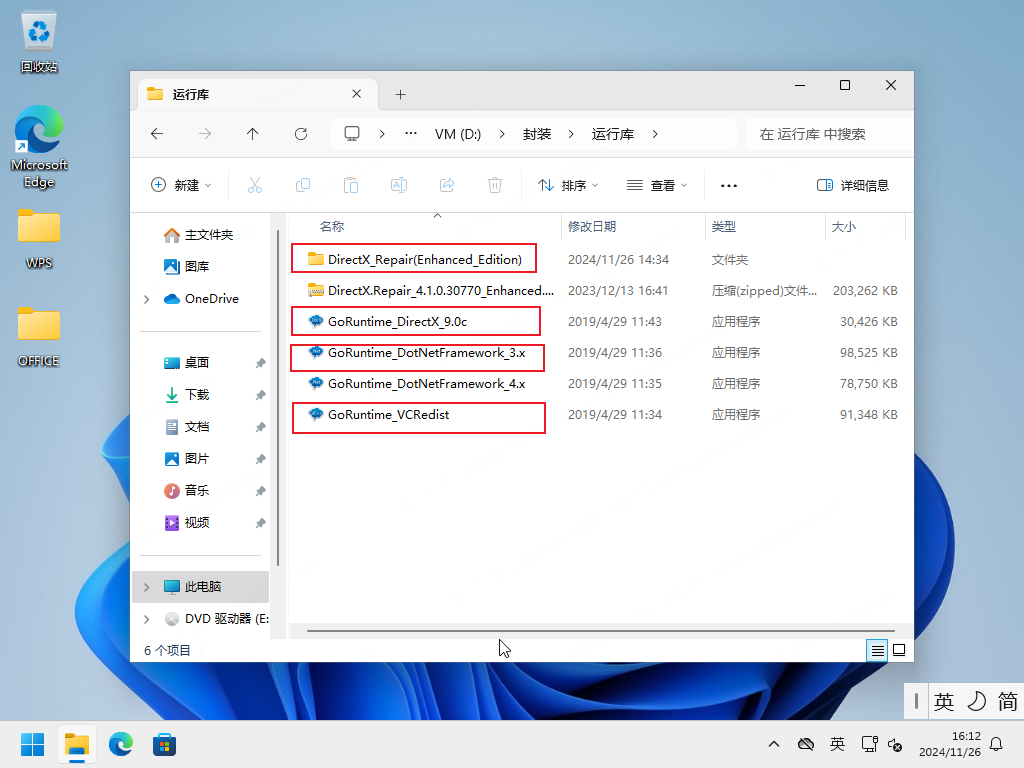The image size is (1024, 768).
Task: Select the DirectX.Repair_4.1.0.30770 zip file
Action: (431, 291)
